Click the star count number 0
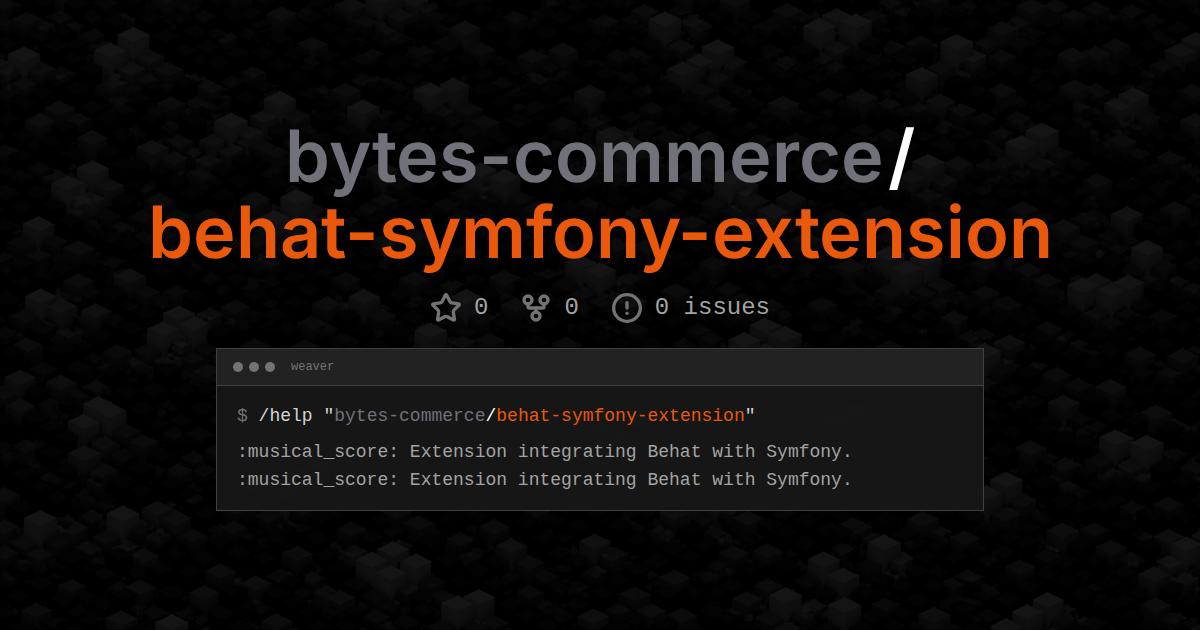 coord(481,307)
